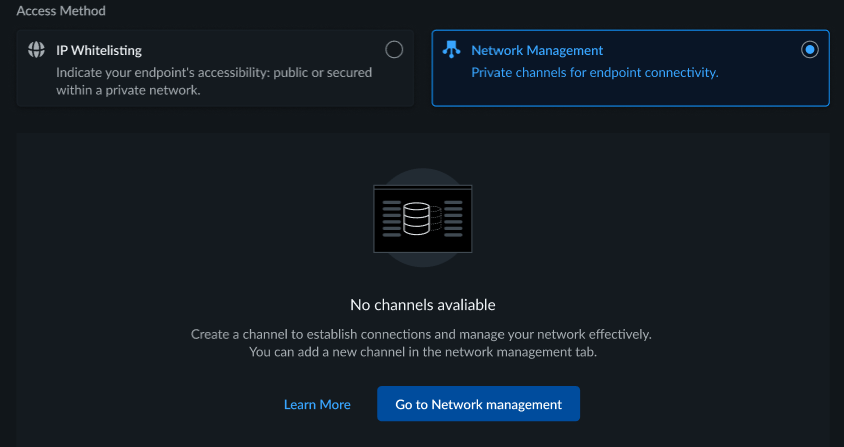This screenshot has width=844, height=447.
Task: Click the Access Method section label
Action: click(61, 11)
